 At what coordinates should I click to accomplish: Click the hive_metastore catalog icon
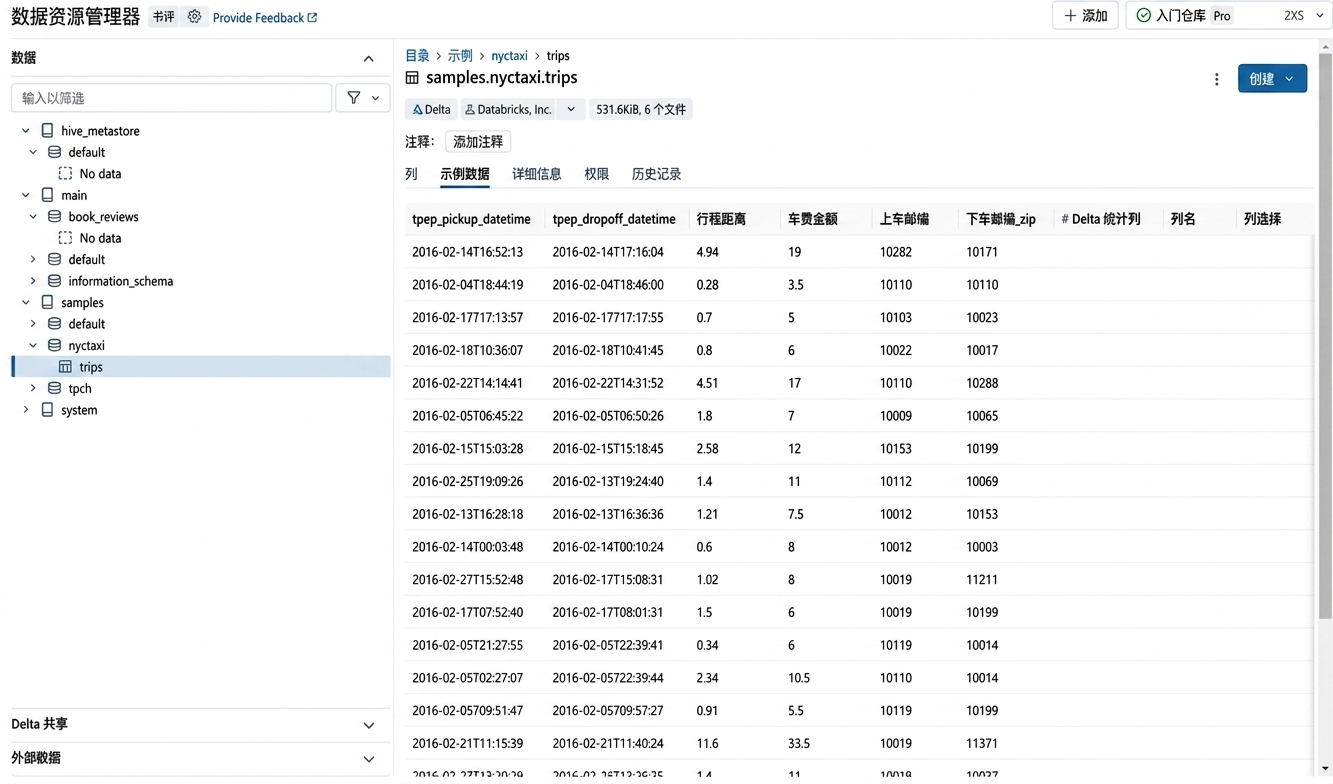(x=47, y=131)
